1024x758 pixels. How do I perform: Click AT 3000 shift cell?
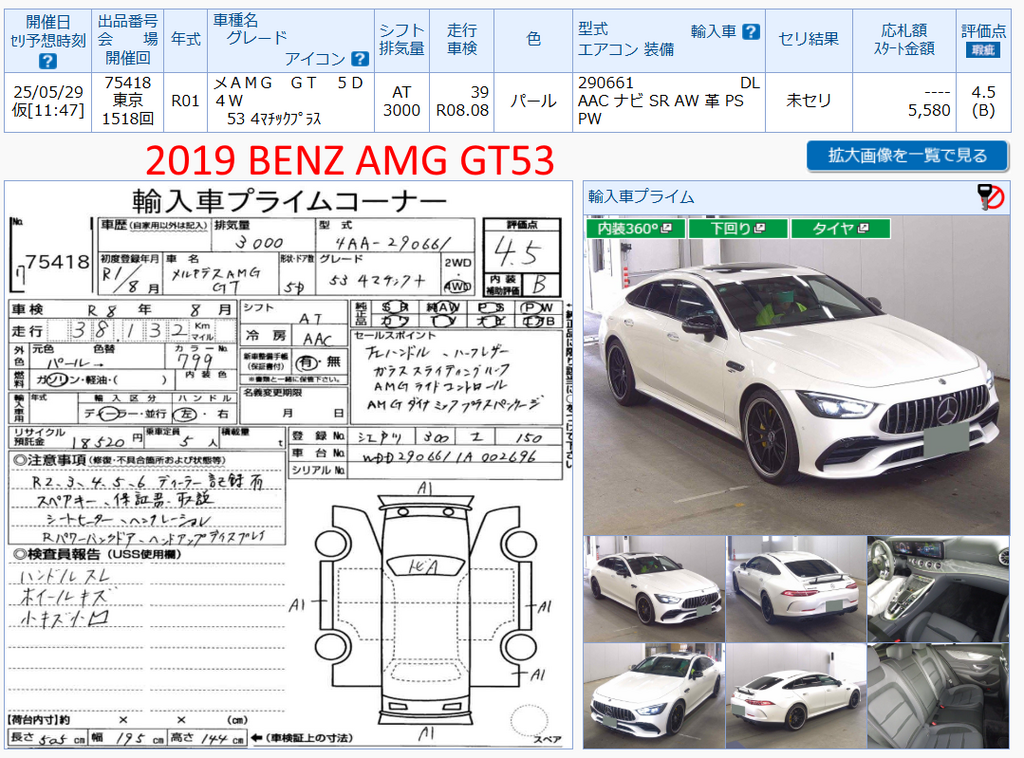[x=402, y=101]
